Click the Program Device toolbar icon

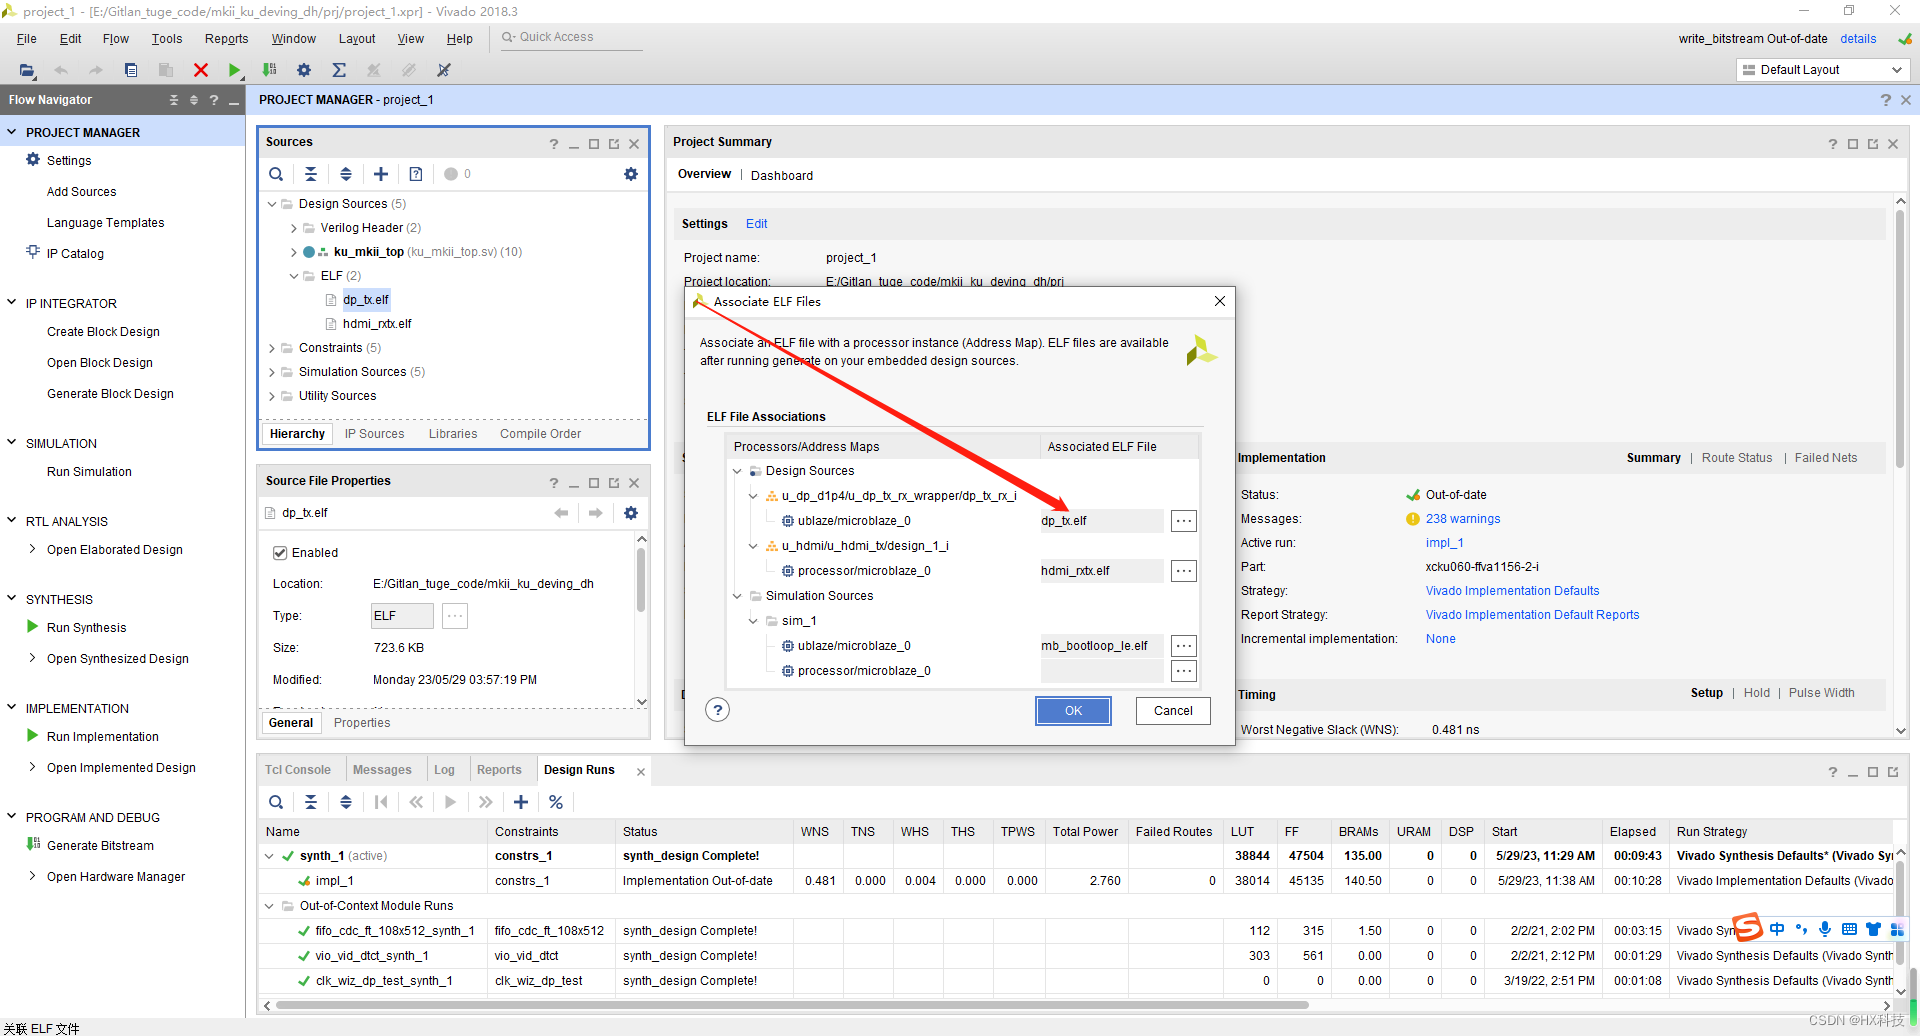[x=269, y=70]
